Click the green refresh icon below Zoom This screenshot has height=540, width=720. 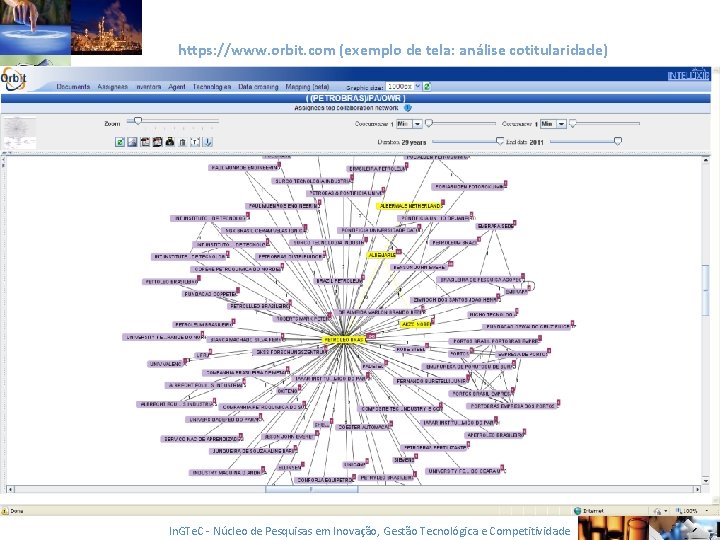120,142
